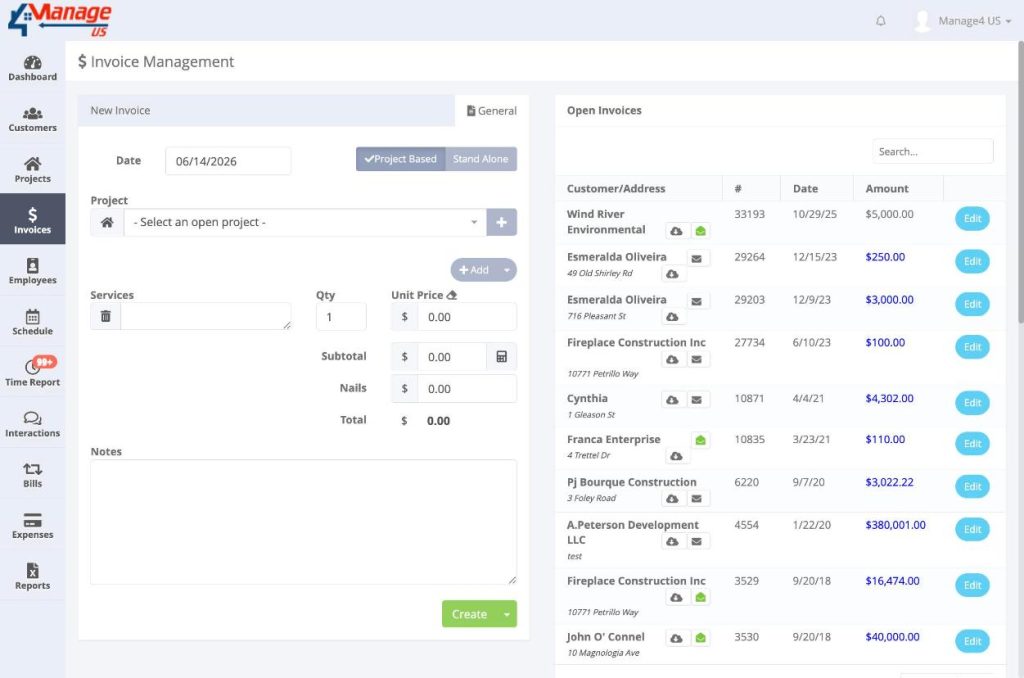Click the notification bell icon
Viewport: 1024px width, 678px height.
click(880, 21)
